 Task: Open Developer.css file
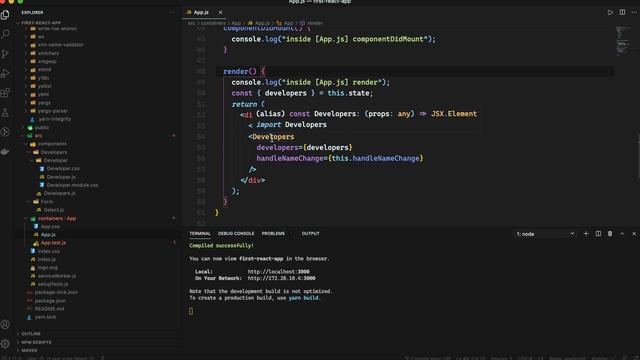[63, 169]
